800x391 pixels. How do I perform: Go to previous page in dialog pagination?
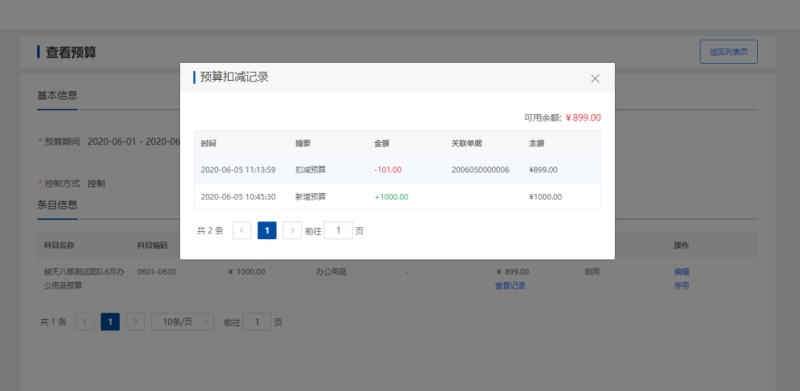pos(241,231)
